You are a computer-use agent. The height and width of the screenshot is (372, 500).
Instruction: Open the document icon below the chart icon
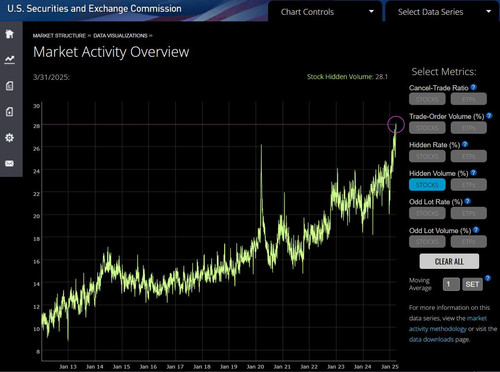coord(10,86)
